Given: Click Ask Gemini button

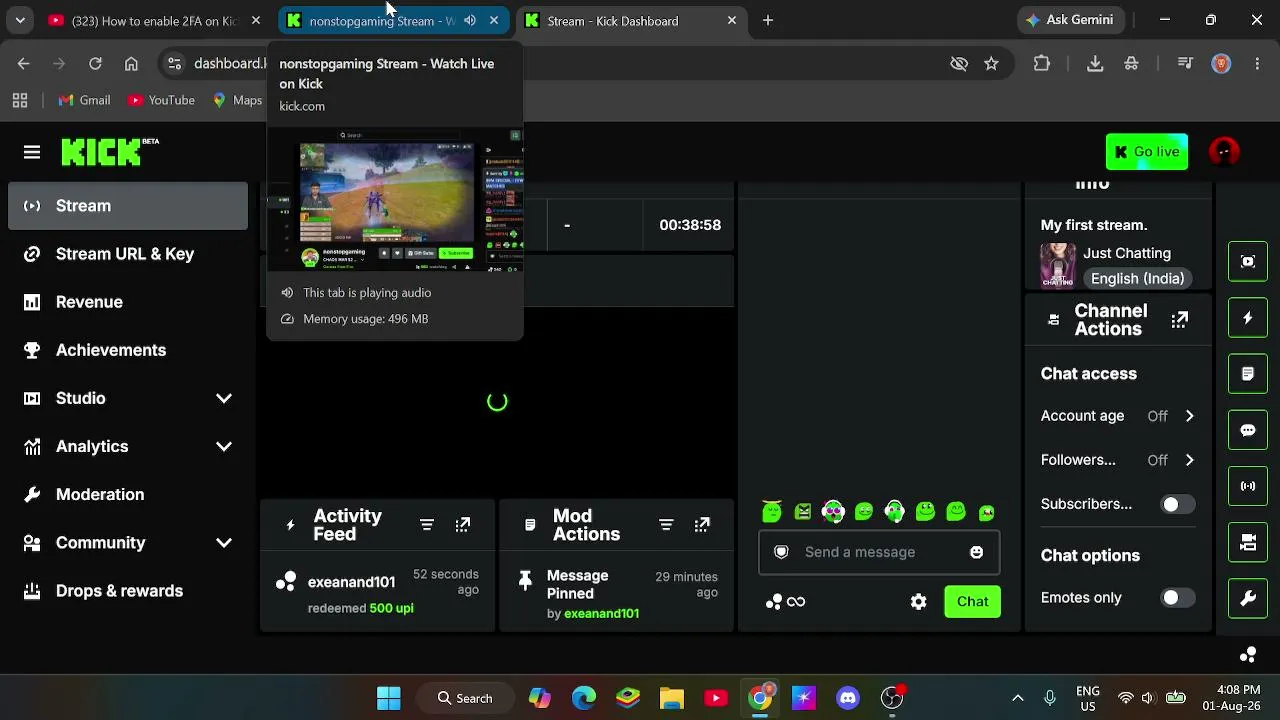Looking at the screenshot, I should (1071, 21).
